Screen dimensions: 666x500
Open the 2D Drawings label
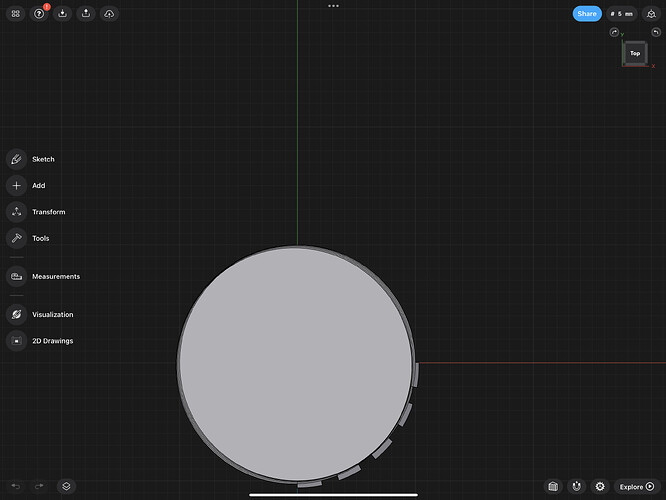pos(53,341)
